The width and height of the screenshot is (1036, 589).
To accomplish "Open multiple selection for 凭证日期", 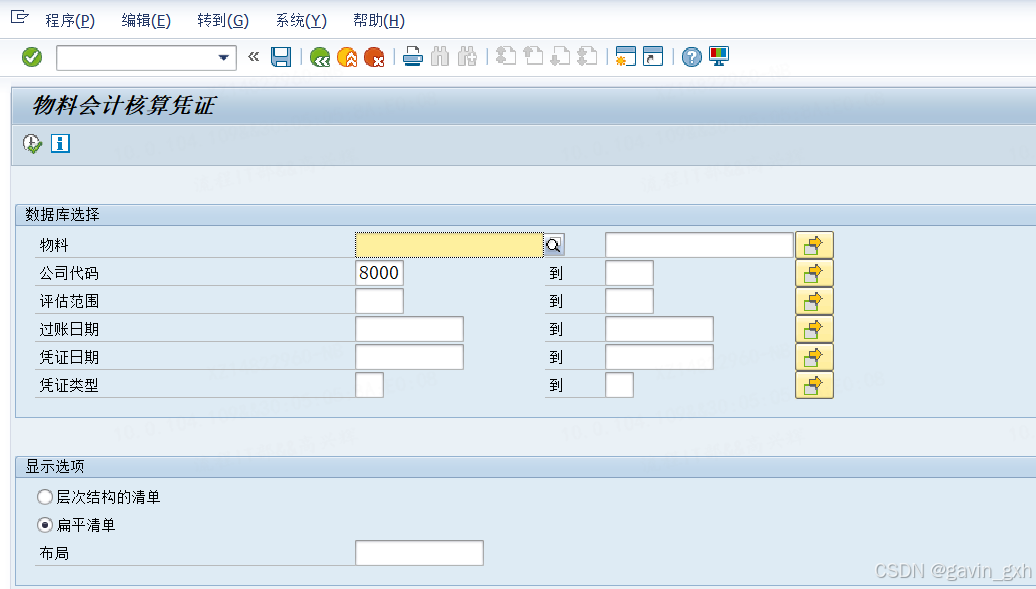I will click(814, 357).
